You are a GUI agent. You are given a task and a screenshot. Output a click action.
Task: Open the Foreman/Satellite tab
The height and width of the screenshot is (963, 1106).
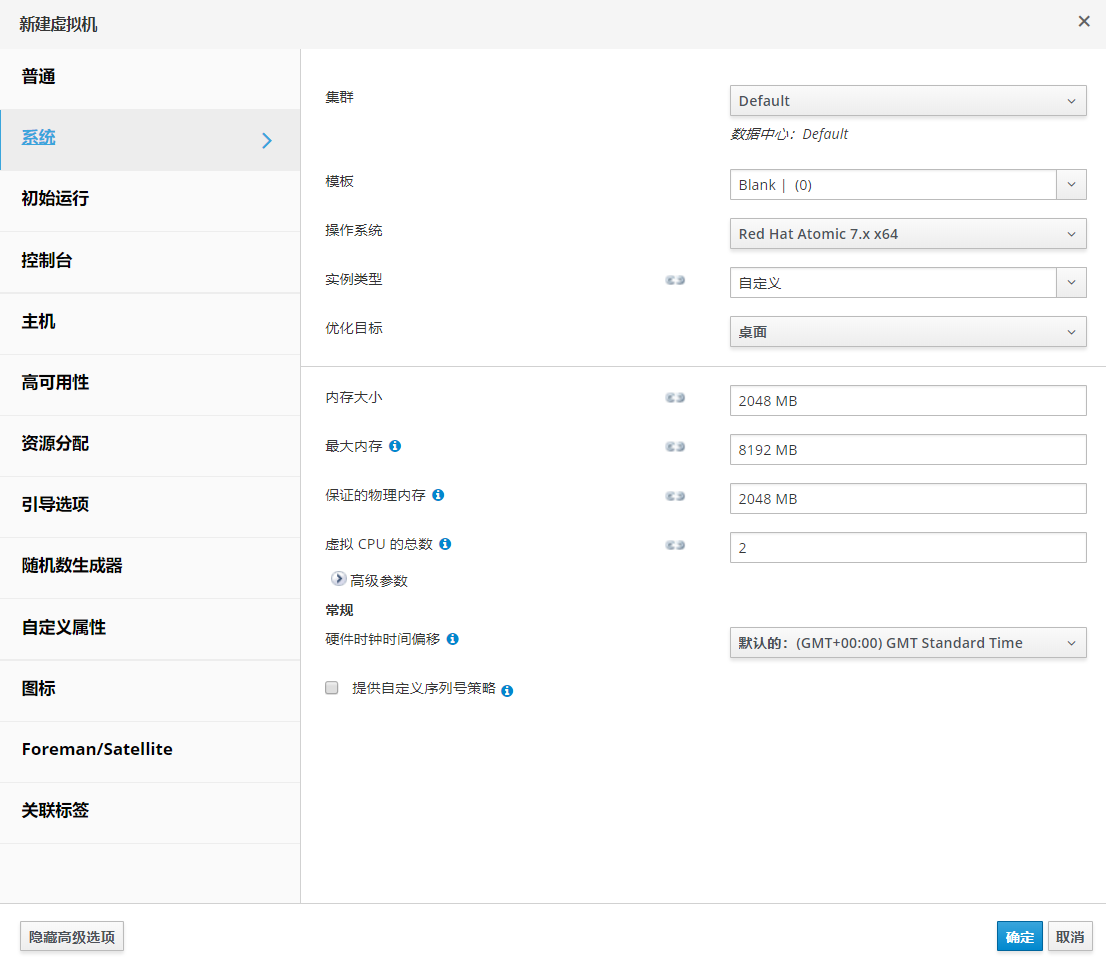[150, 751]
